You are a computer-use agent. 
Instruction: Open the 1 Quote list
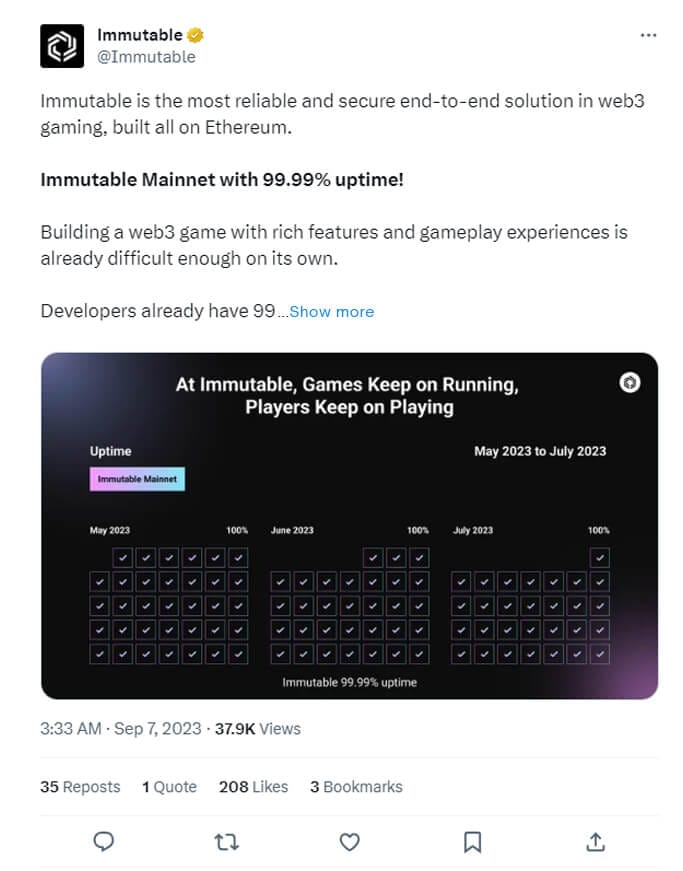[x=169, y=787]
